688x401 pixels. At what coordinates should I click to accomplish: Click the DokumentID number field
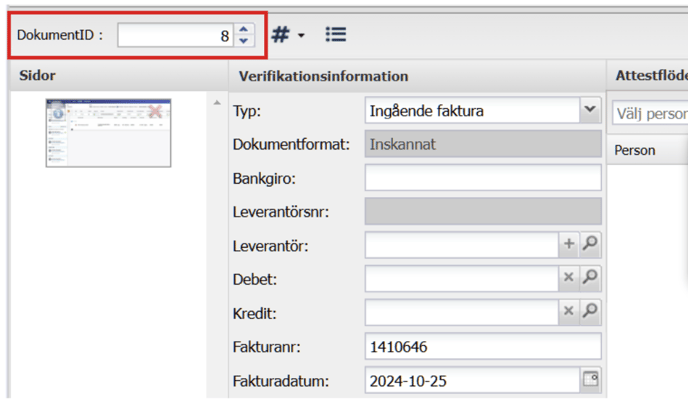(x=176, y=35)
